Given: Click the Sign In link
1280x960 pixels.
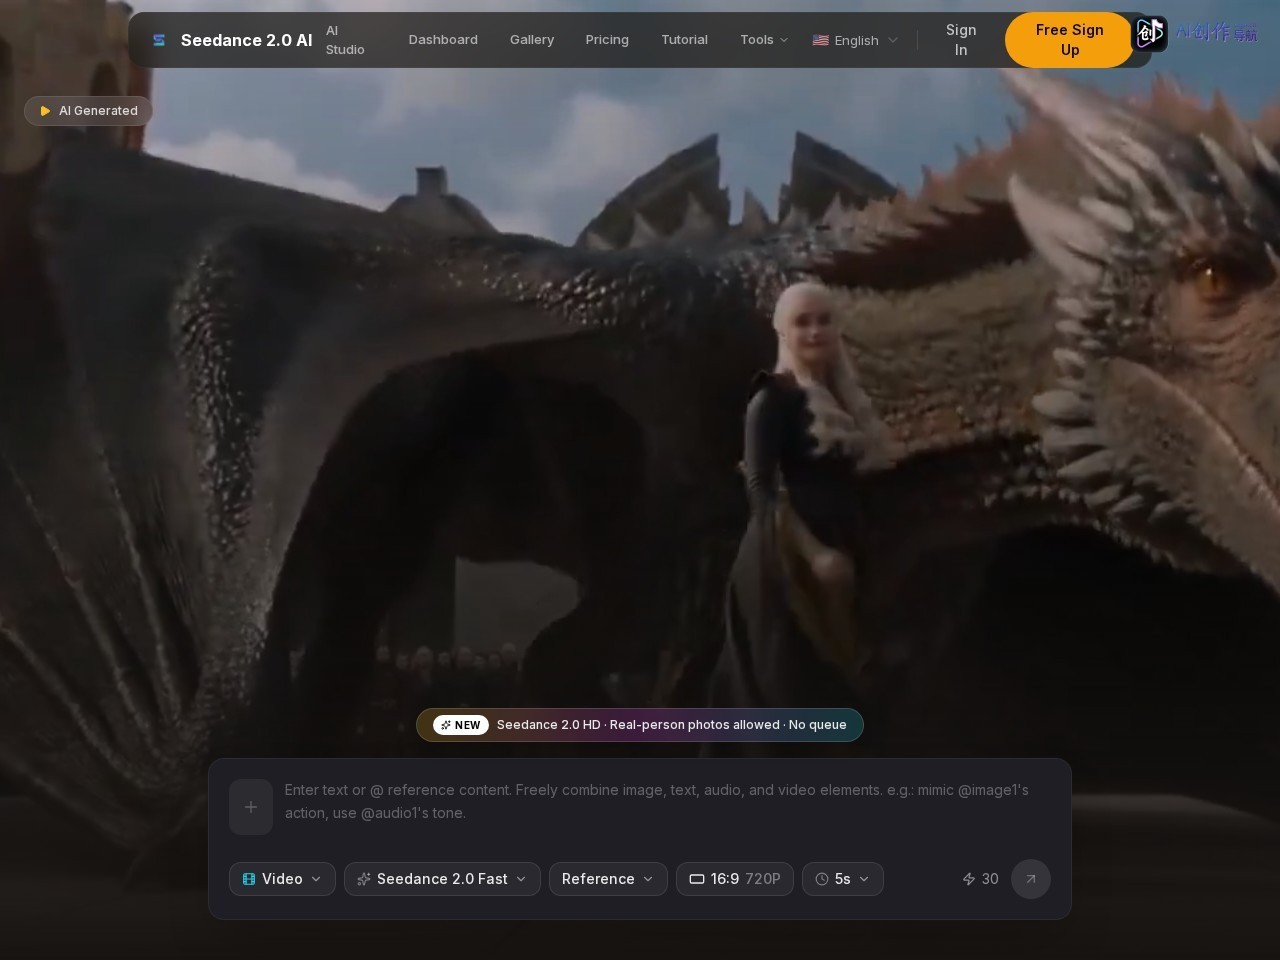Looking at the screenshot, I should (x=961, y=40).
